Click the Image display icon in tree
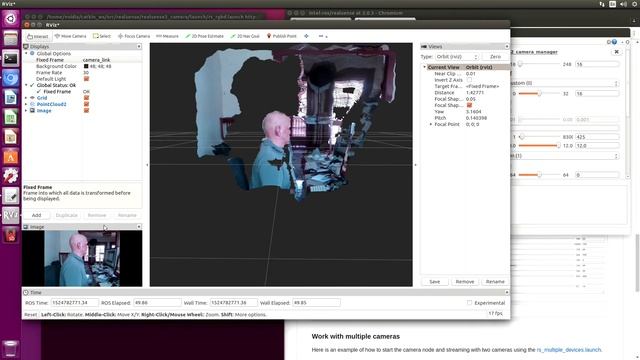 point(32,111)
